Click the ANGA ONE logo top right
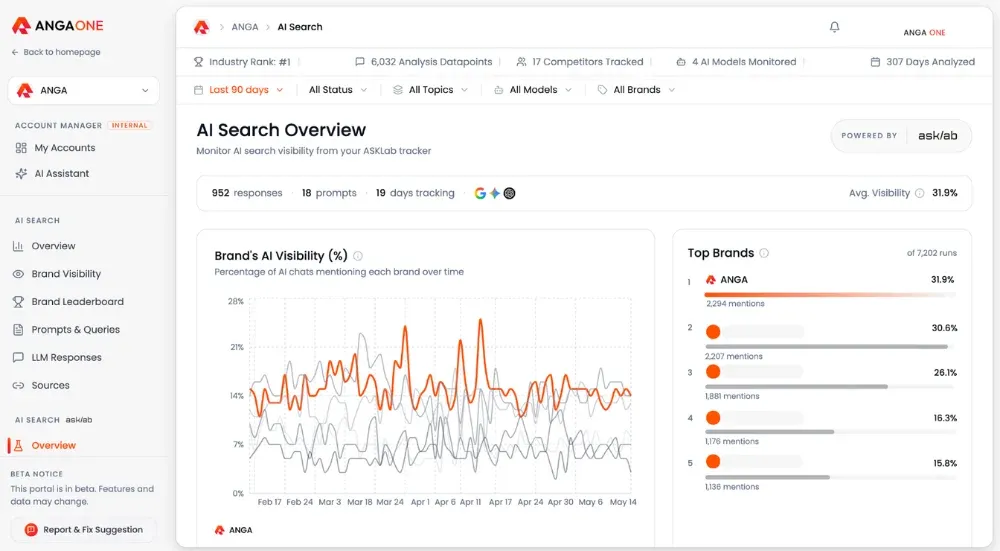 pyautogui.click(x=924, y=33)
